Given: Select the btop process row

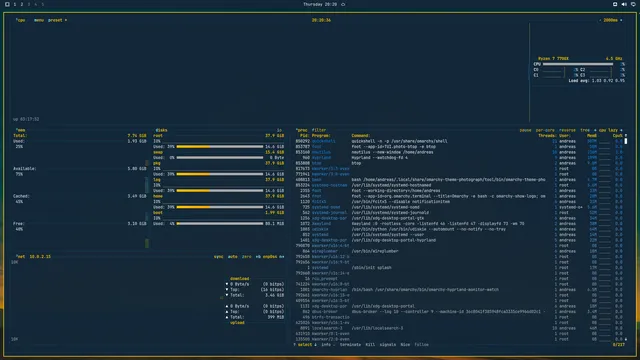Looking at the screenshot, I should point(459,163).
